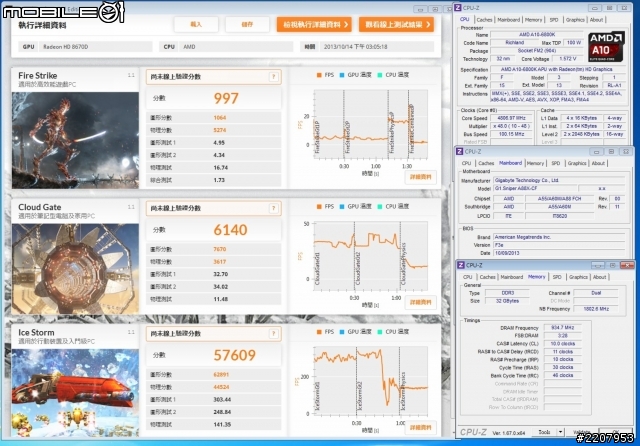This screenshot has width=640, height=446.
Task: Toggle GPU 溫度 legend in Cloud Gate graph
Action: click(356, 206)
